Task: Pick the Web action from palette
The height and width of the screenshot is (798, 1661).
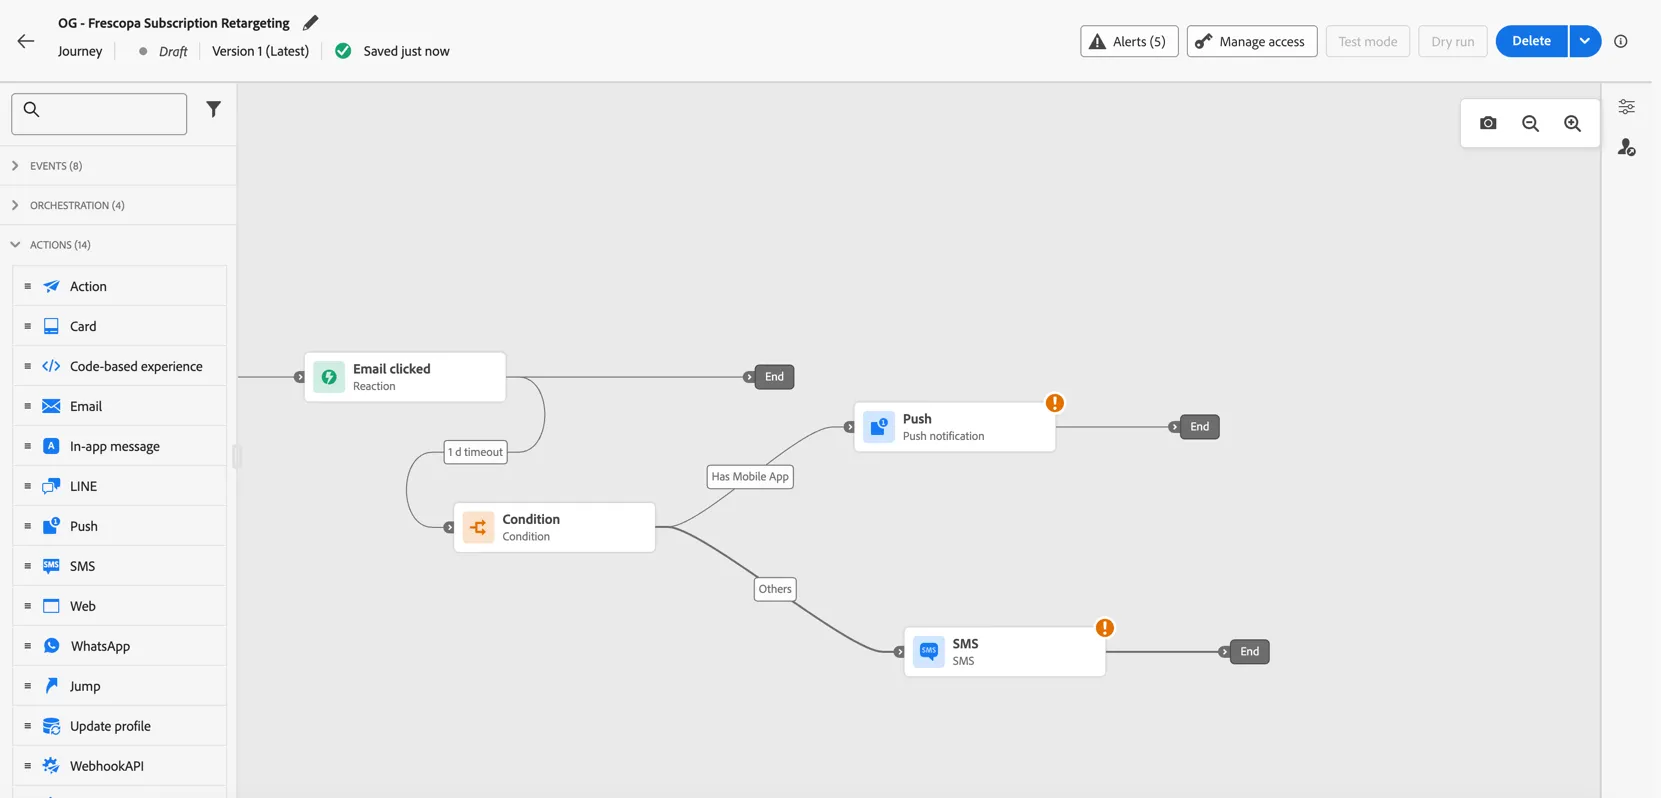Action: coord(120,606)
